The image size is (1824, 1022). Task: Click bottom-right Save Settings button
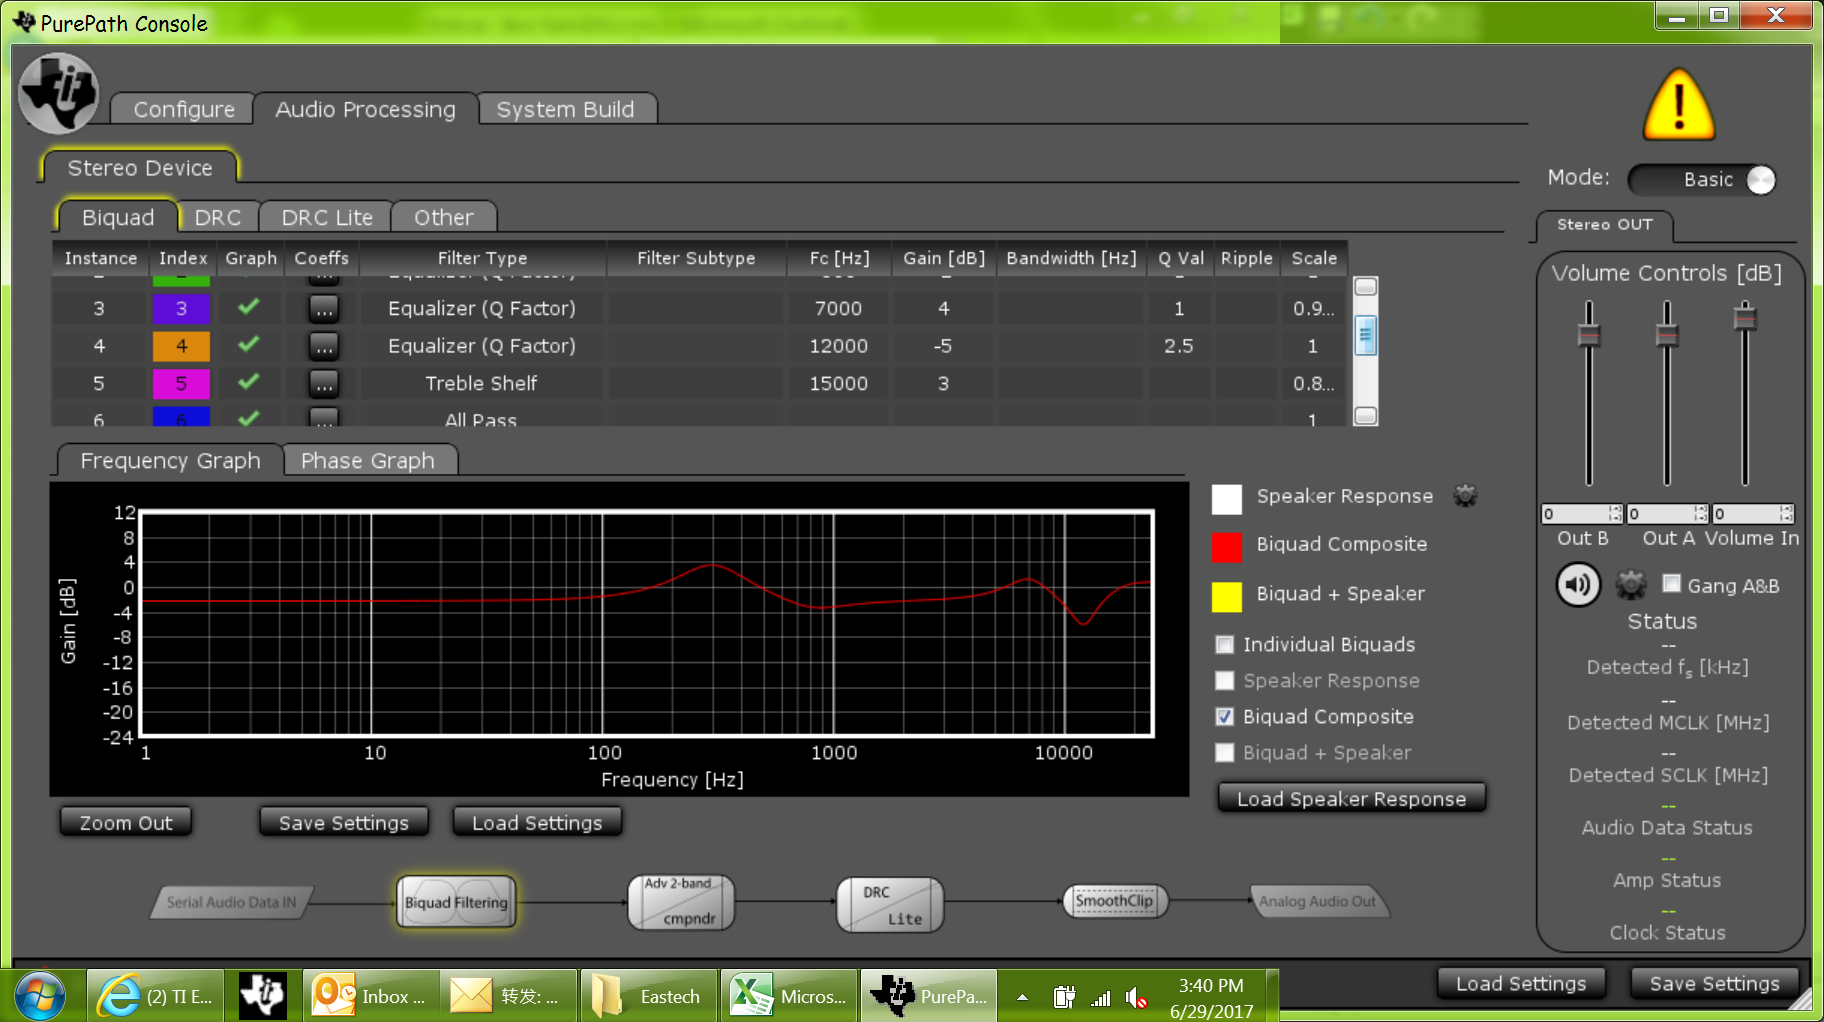1715,984
